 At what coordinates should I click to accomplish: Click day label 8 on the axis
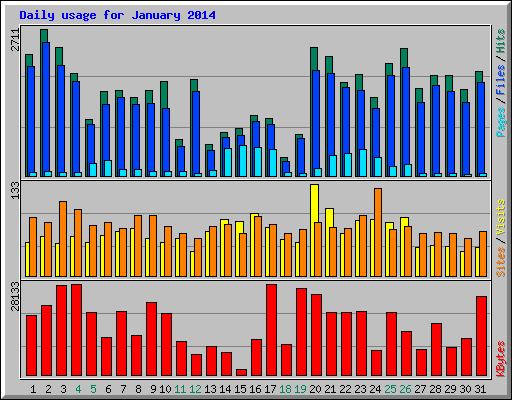click(x=138, y=389)
